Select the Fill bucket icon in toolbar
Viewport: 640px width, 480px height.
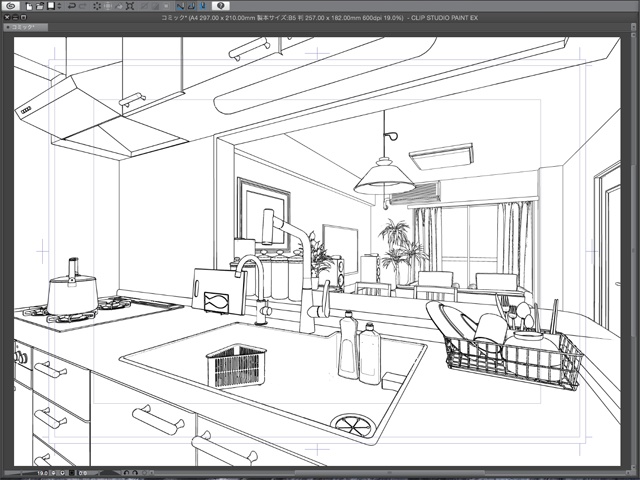pyautogui.click(x=119, y=6)
